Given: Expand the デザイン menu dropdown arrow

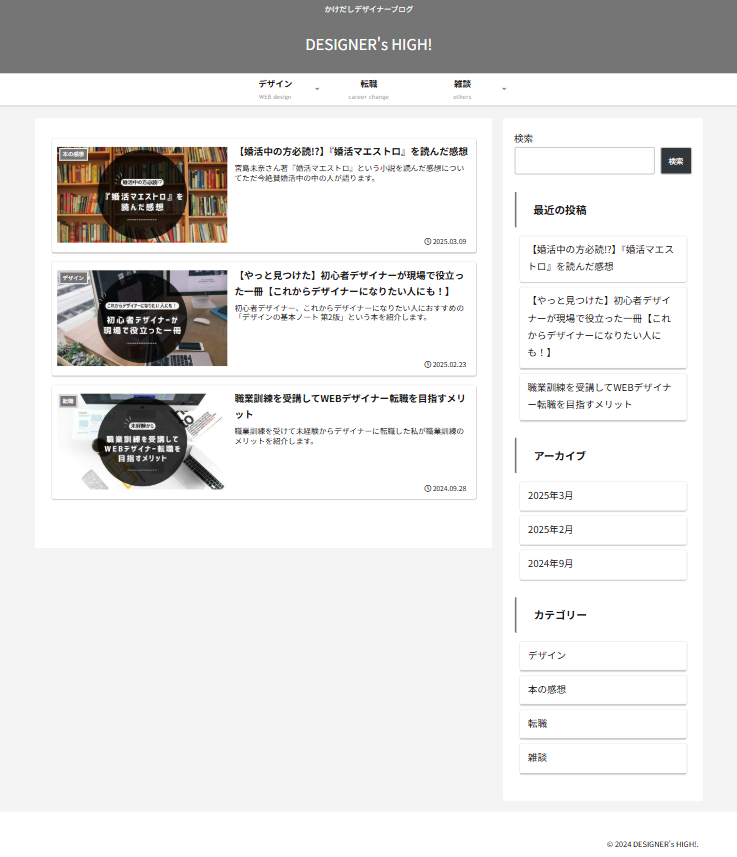Looking at the screenshot, I should [317, 89].
